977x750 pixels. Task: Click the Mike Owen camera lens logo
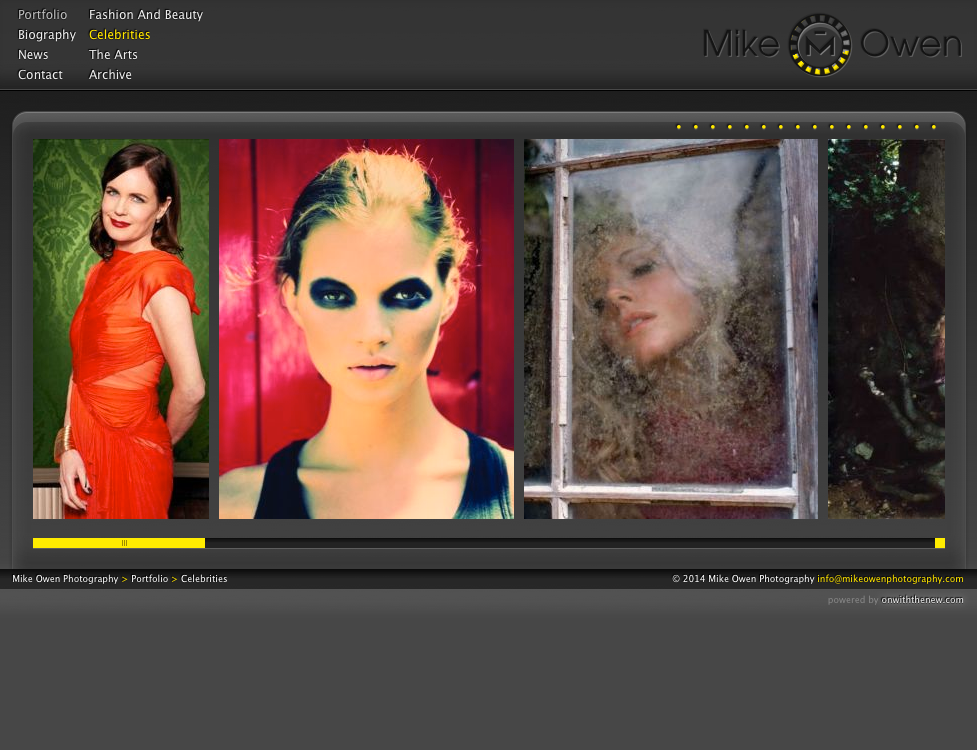820,45
